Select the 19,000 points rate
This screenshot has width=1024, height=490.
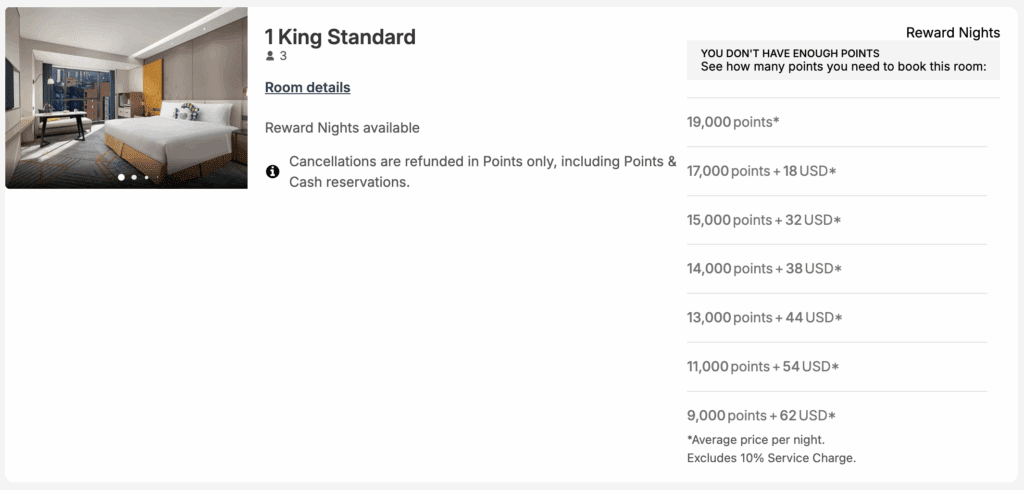point(733,122)
